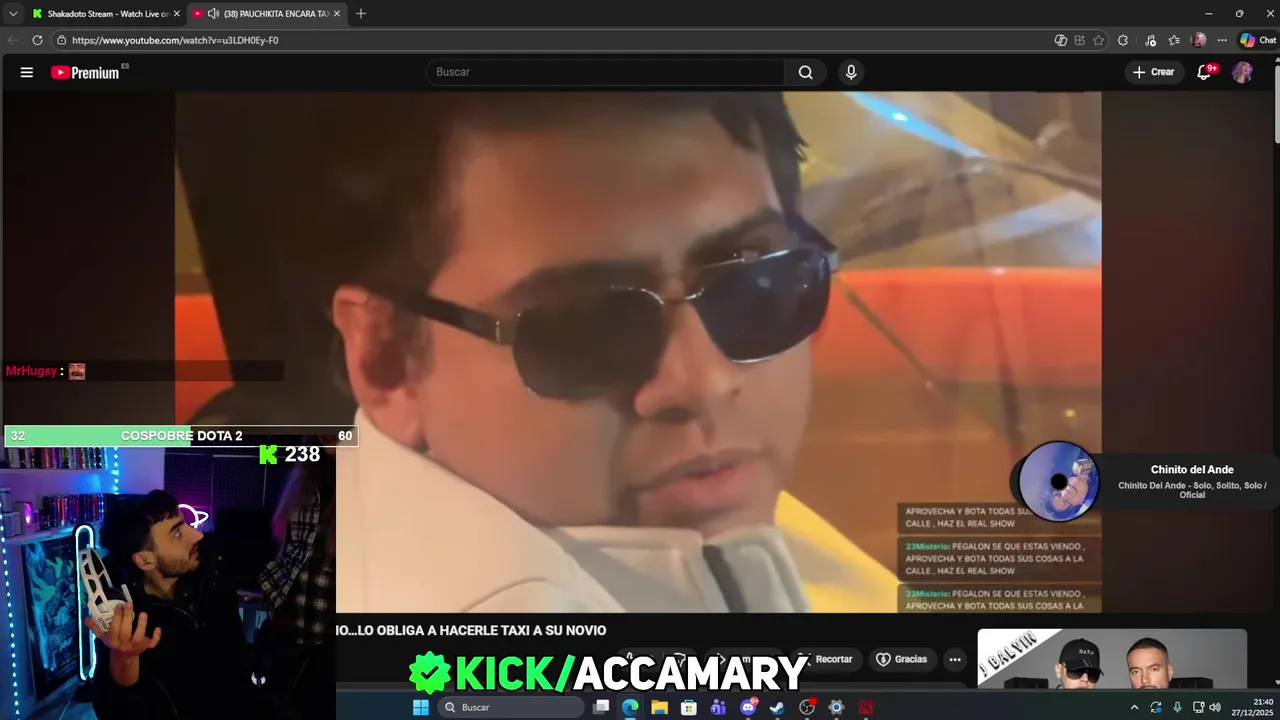Image resolution: width=1280 pixels, height=720 pixels.
Task: Click into the YouTube Buscar search field
Action: [x=606, y=72]
